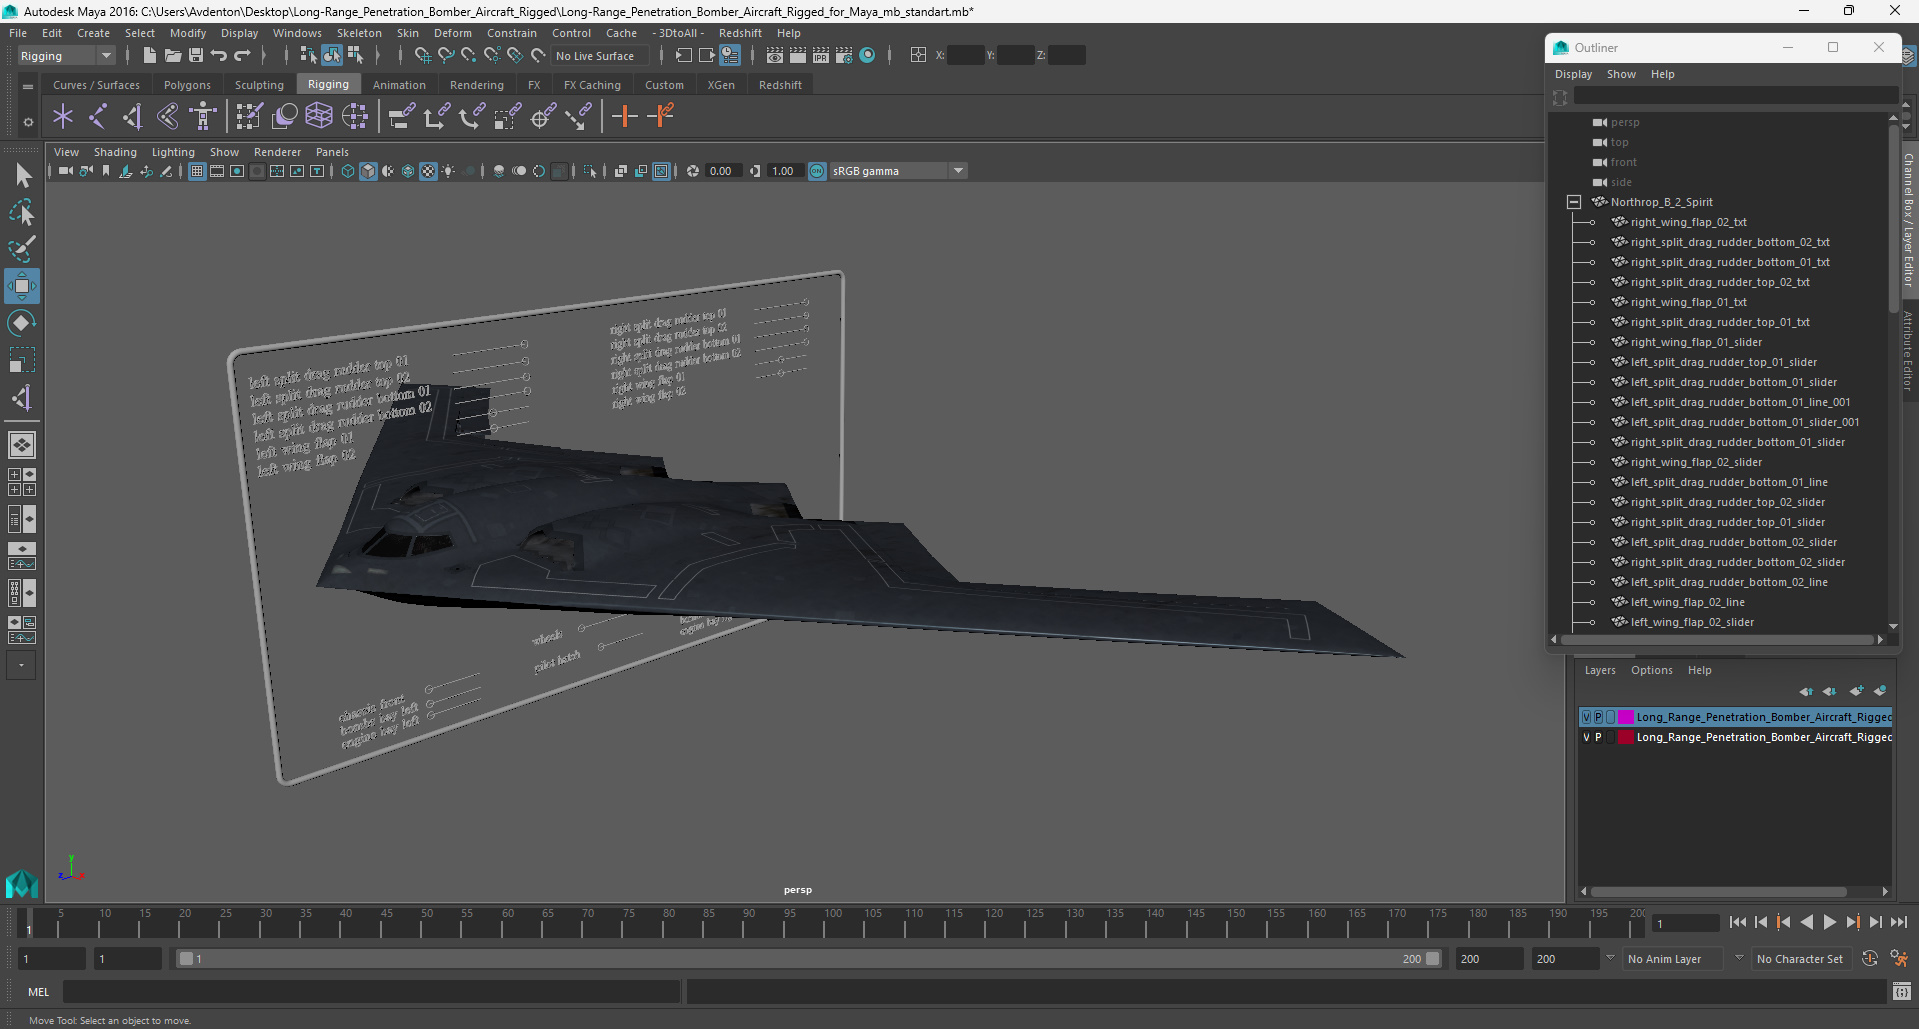This screenshot has width=1919, height=1029.
Task: Toggle playback P of the red layer
Action: coord(1598,737)
